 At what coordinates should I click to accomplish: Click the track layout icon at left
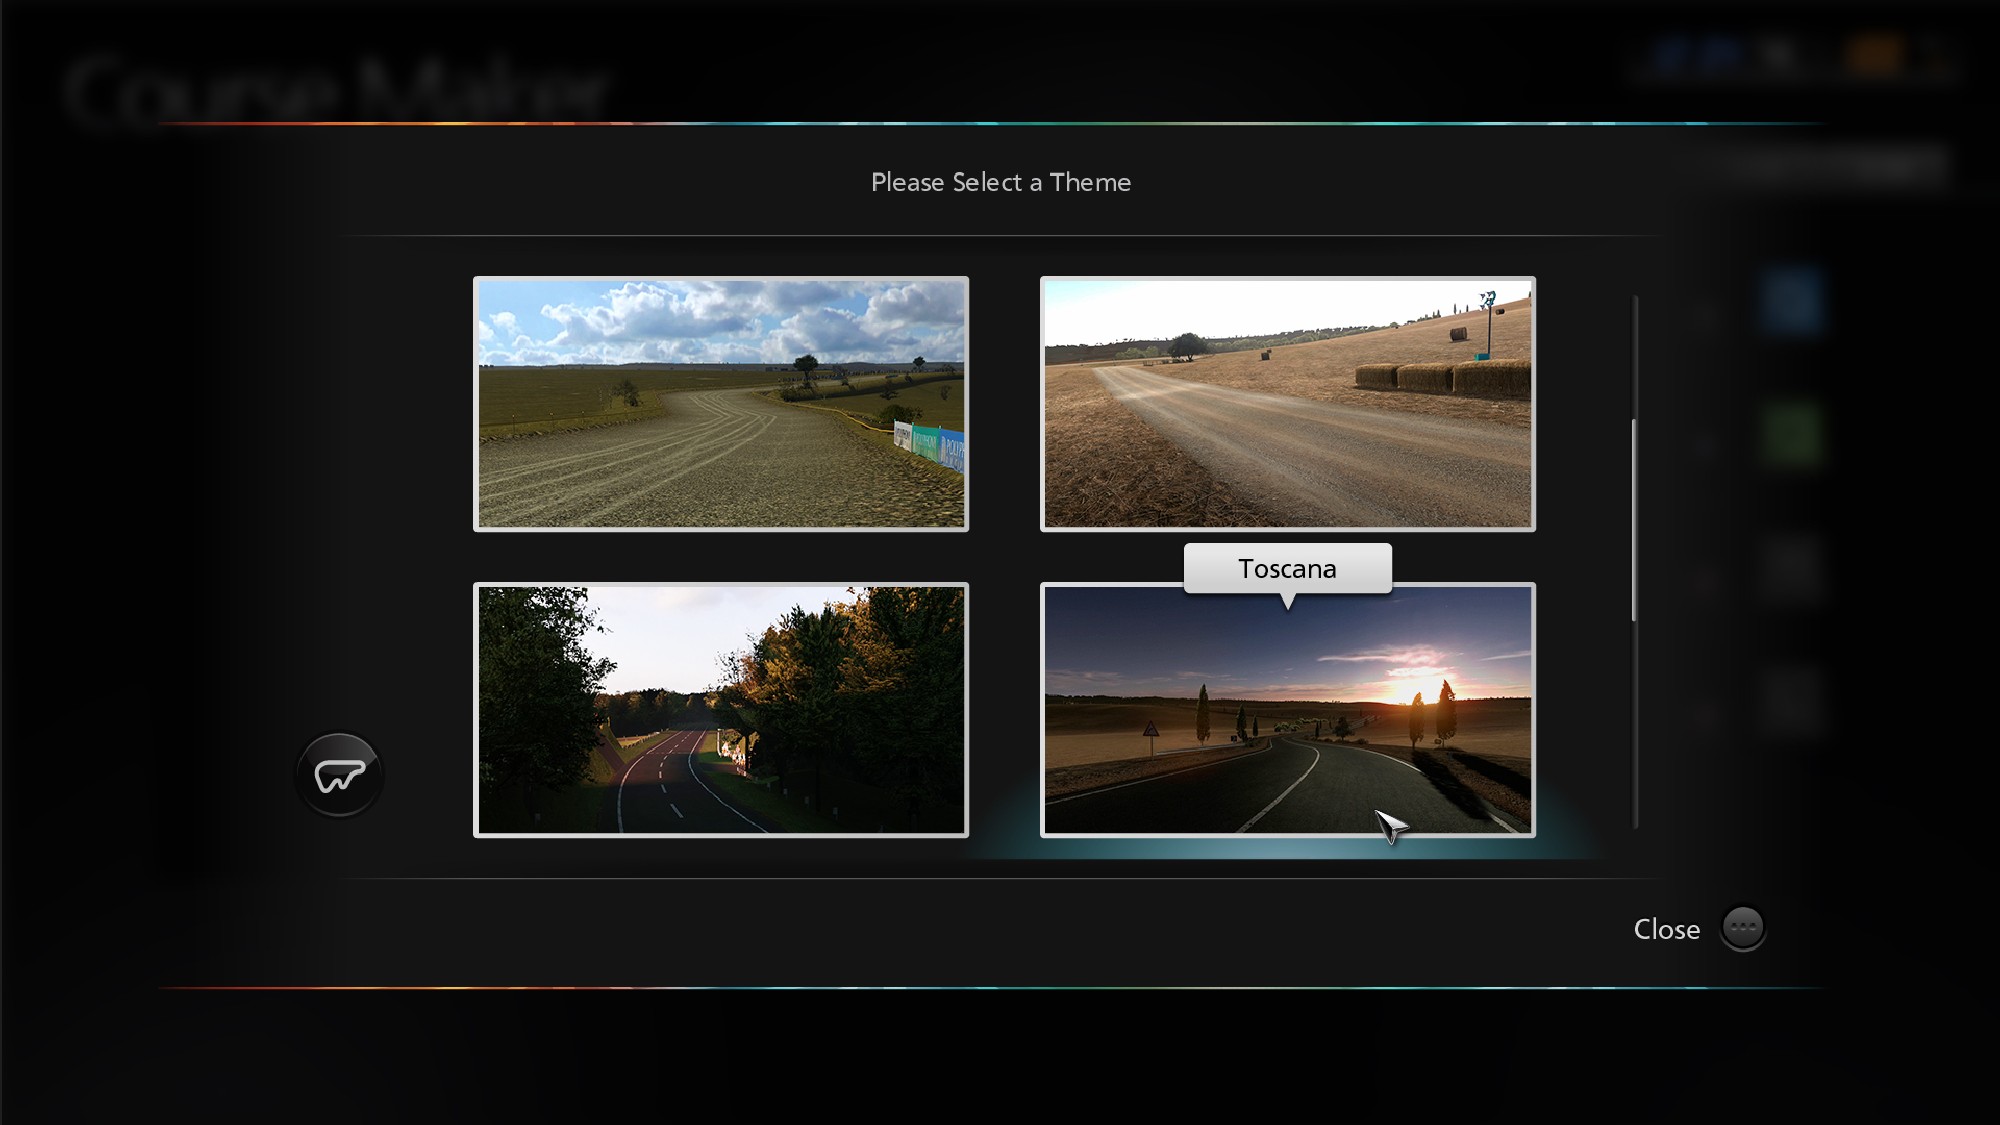point(340,775)
